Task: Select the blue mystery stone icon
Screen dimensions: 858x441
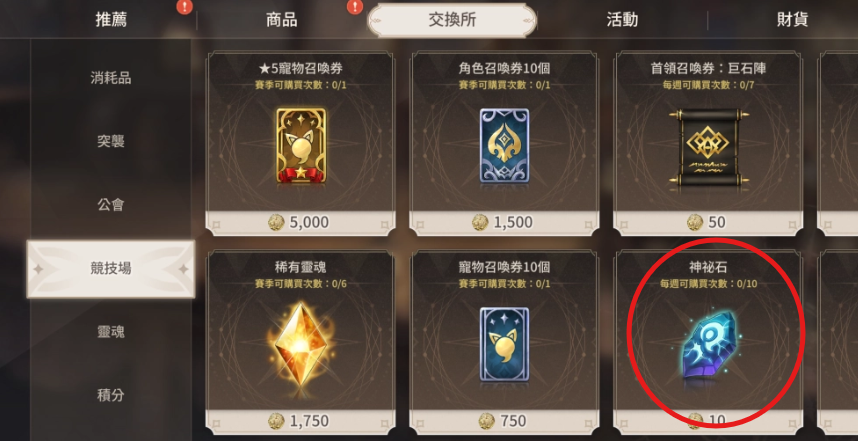Action: point(709,345)
